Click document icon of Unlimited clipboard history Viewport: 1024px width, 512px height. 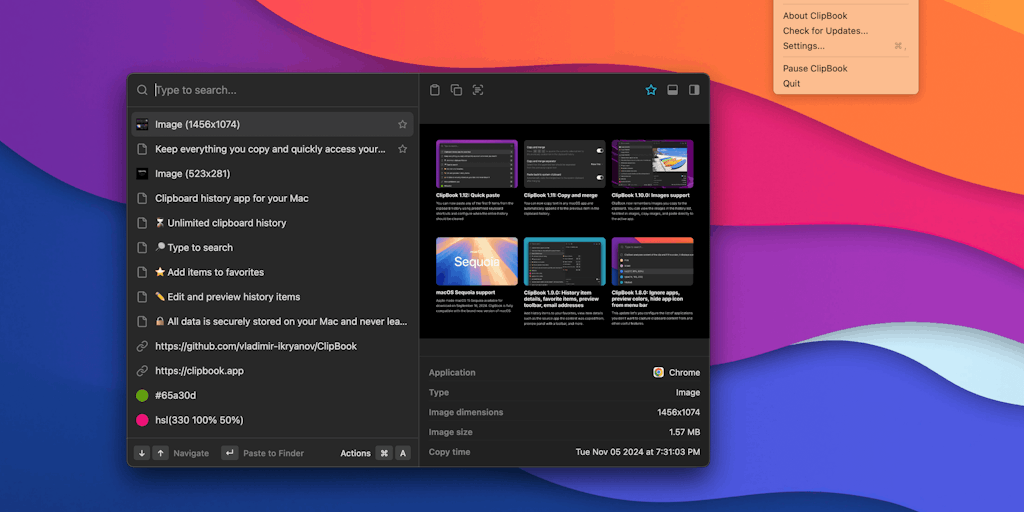142,223
